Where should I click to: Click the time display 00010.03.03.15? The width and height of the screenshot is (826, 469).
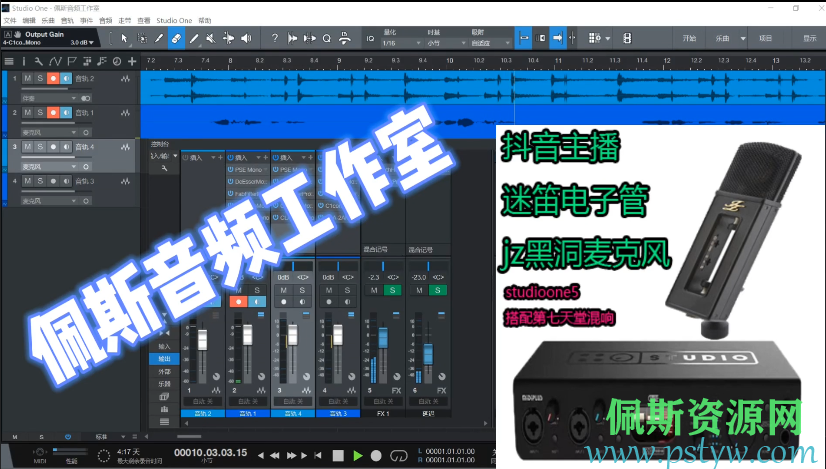tap(211, 453)
